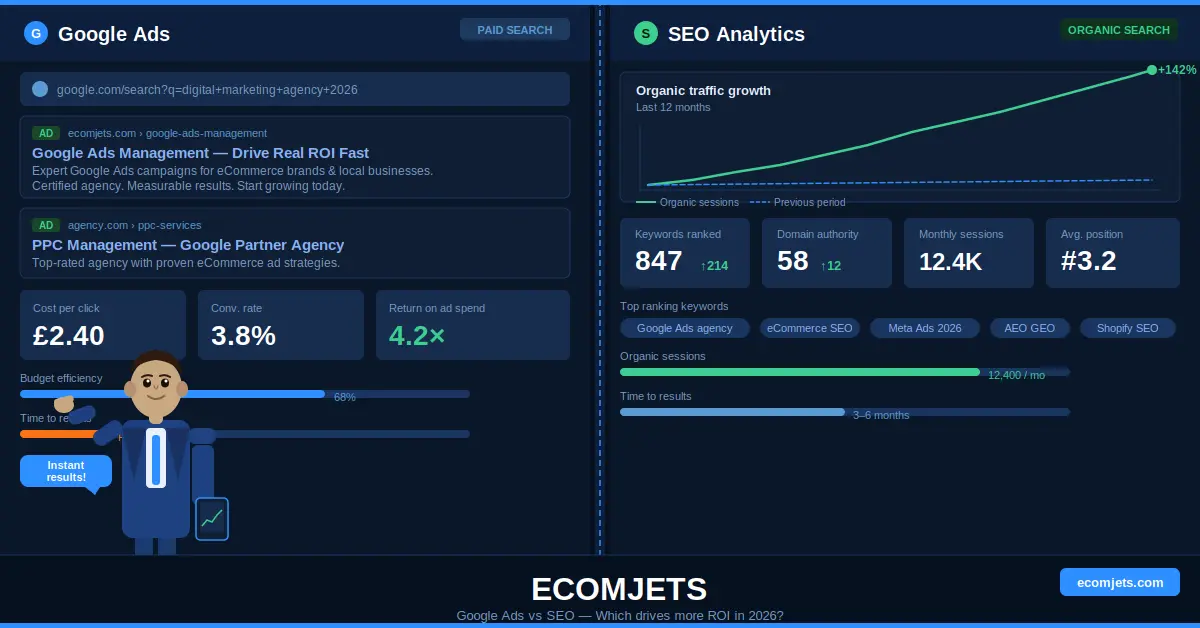Screen dimensions: 1200x628
Task: Click the +142% growth endpoint marker
Action: point(1152,70)
